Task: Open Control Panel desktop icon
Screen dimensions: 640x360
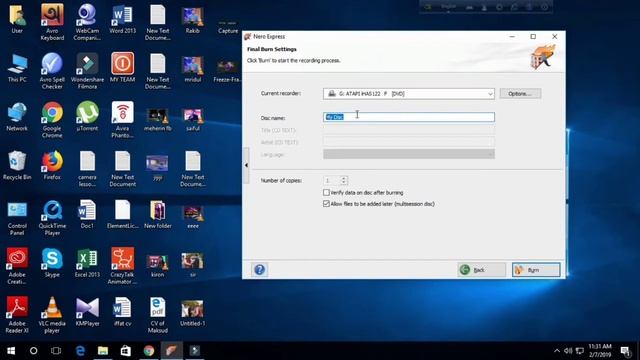Action: (x=17, y=217)
